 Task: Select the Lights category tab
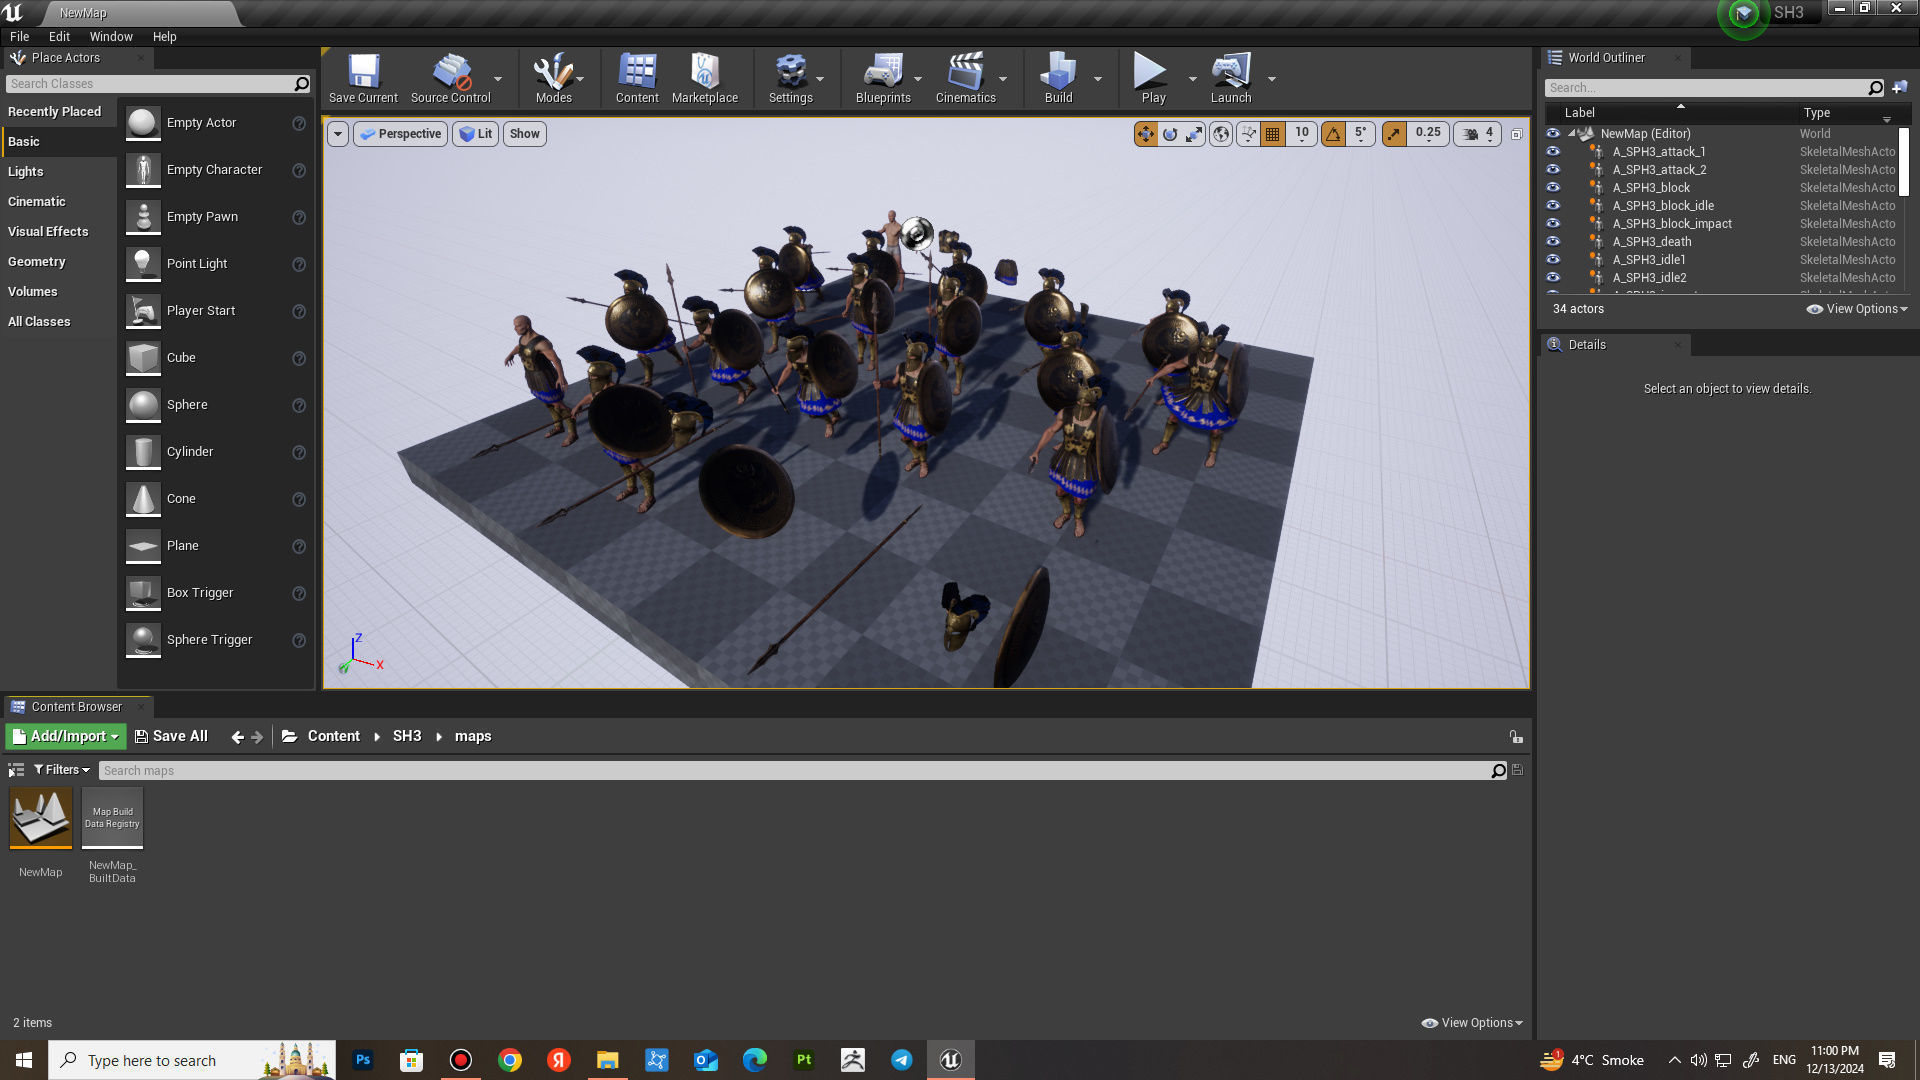(26, 171)
